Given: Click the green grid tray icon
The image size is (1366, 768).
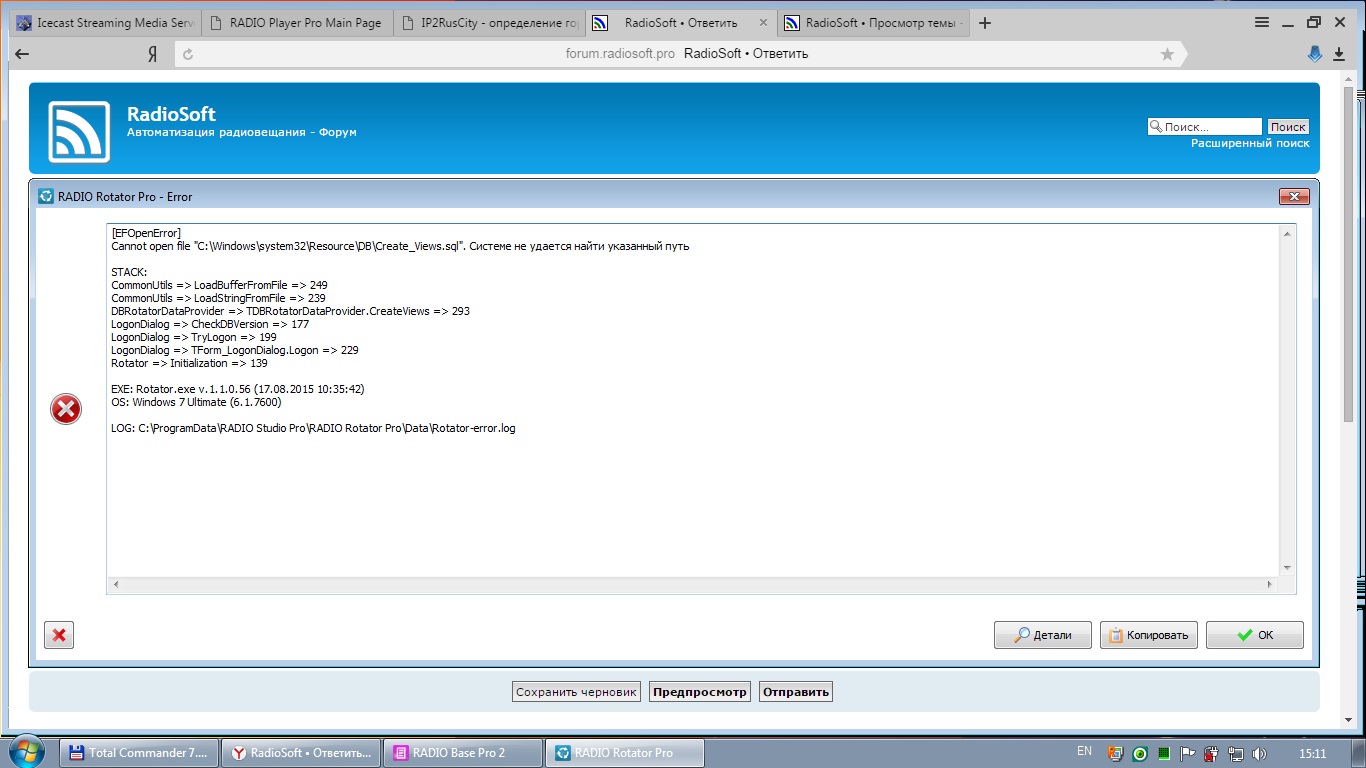Looking at the screenshot, I should coord(1163,753).
